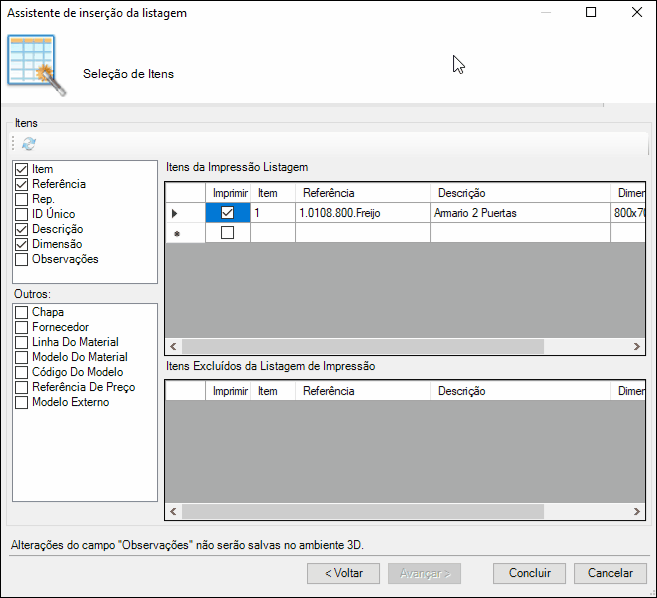This screenshot has height=598, width=657.
Task: Click the refresh items toolbar icon
Action: click(29, 144)
